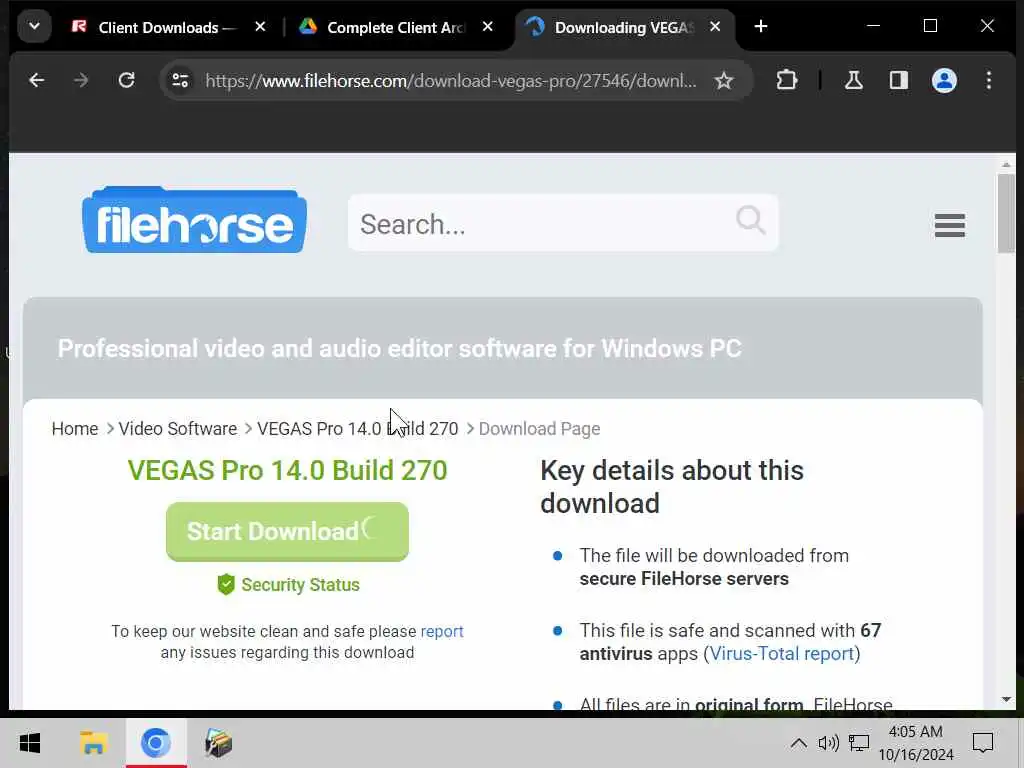This screenshot has width=1024, height=768.
Task: Open the Windows Start menu
Action: click(30, 743)
